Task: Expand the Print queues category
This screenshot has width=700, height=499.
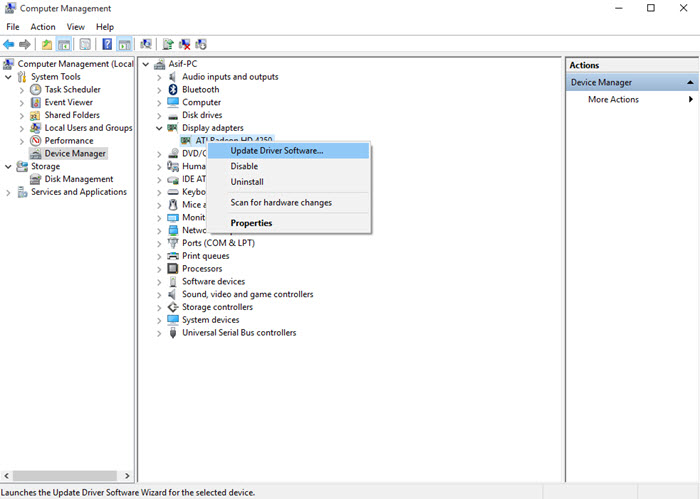Action: [x=159, y=257]
